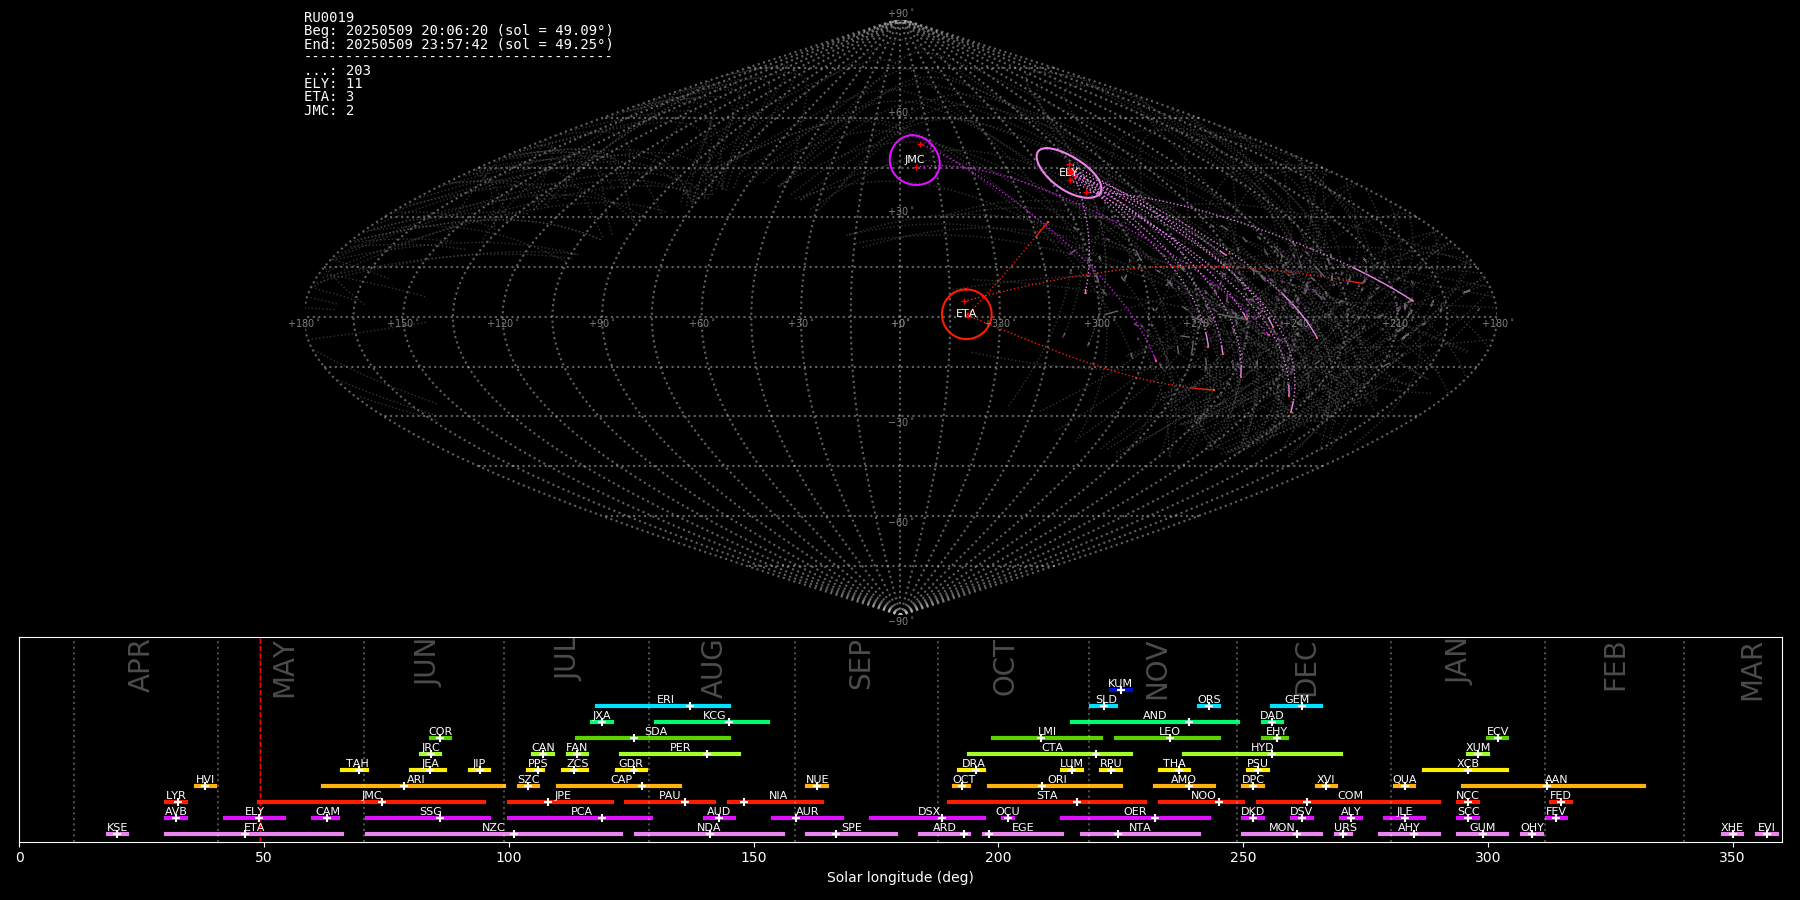Click the XHE shower label in timeline
The height and width of the screenshot is (900, 1800).
pos(1732,828)
